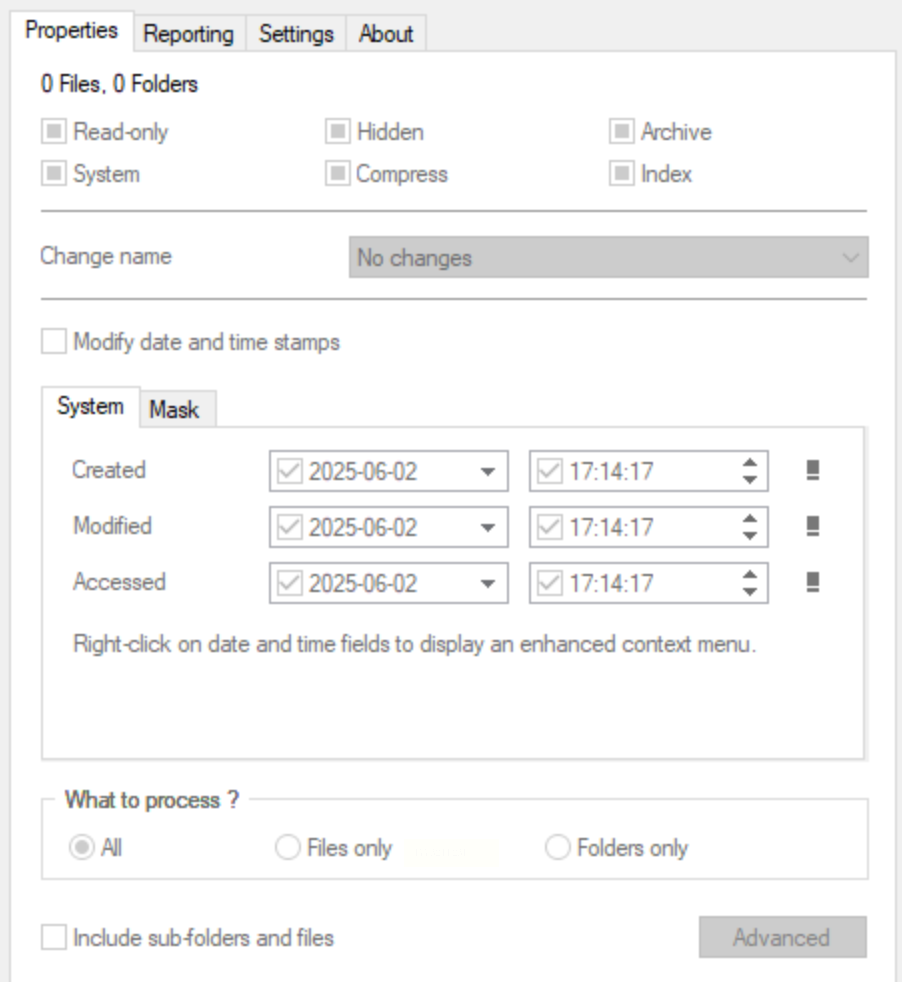Expand the Accessed date picker arrow
902x982 pixels.
487,583
